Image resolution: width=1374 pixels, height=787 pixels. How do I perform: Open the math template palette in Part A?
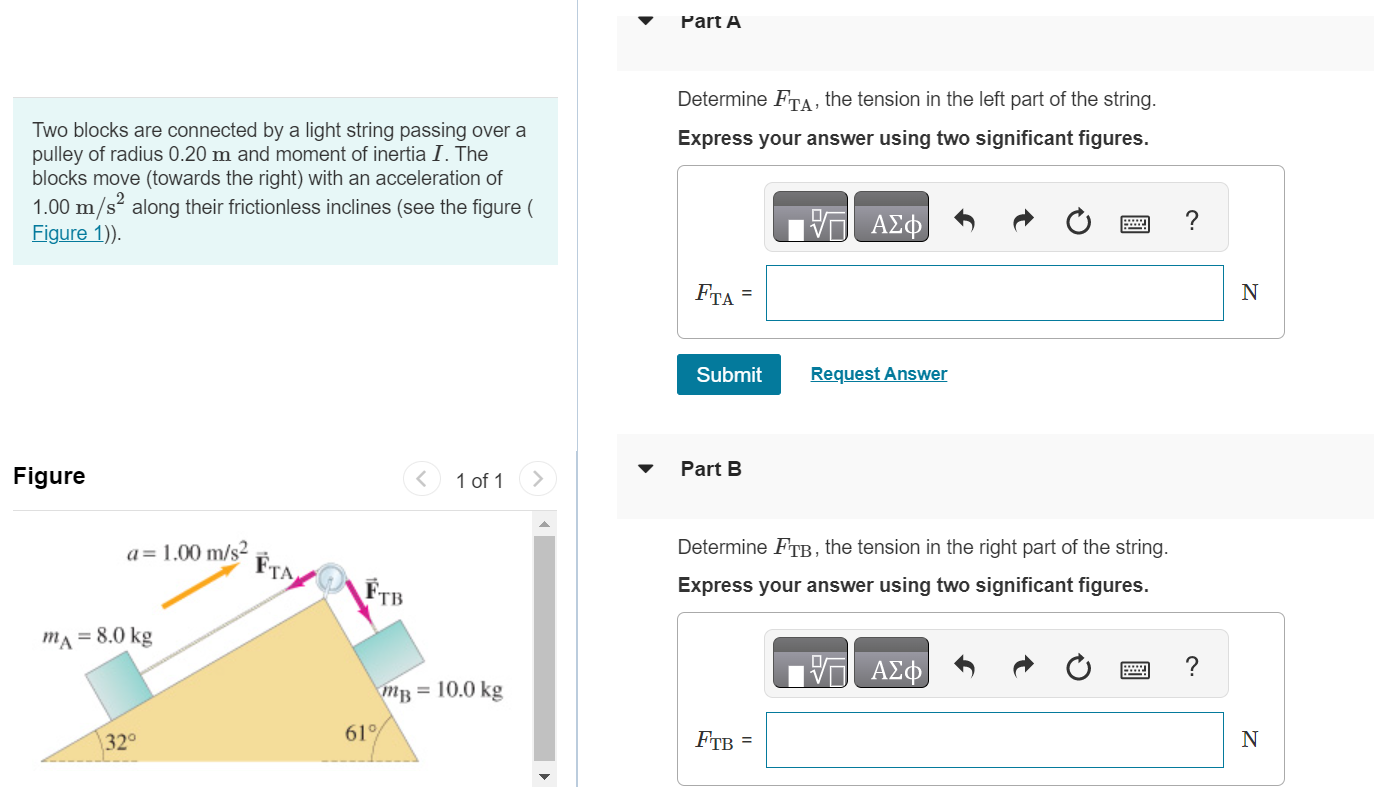pos(809,216)
